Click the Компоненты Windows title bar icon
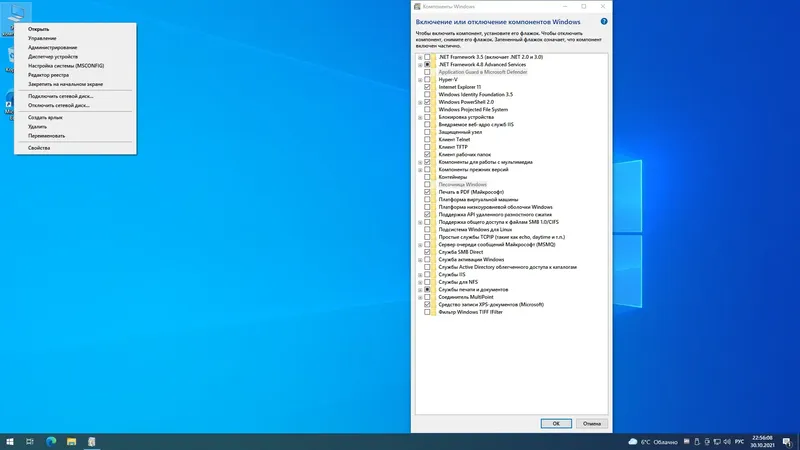800x450 pixels. [x=417, y=7]
